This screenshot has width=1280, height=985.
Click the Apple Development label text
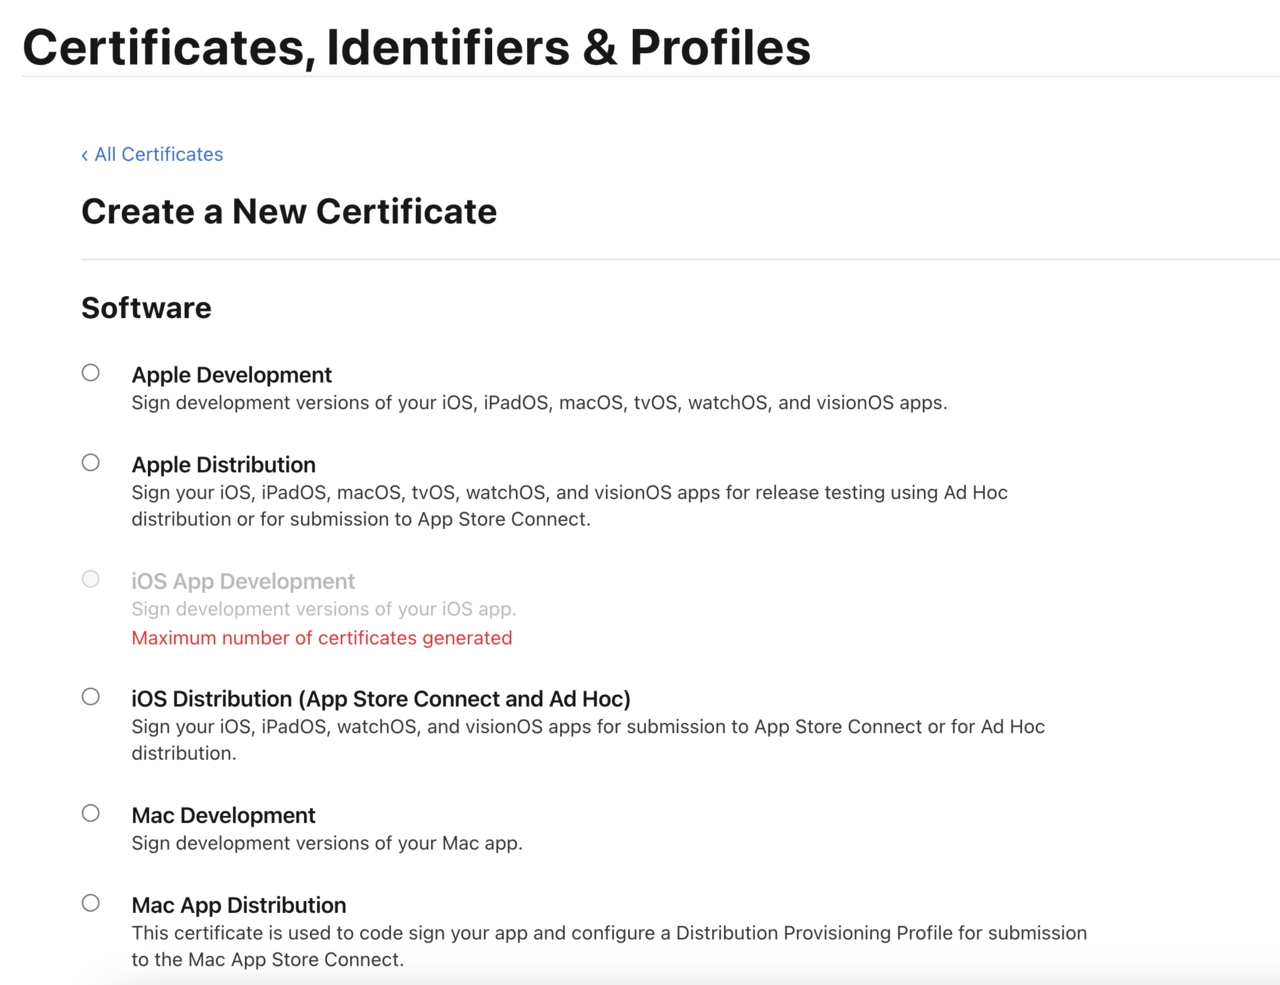(231, 375)
